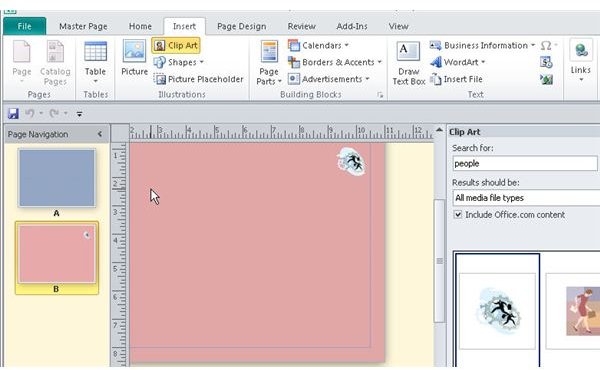Open the All media file types combo box
600x370 pixels.
(526, 198)
